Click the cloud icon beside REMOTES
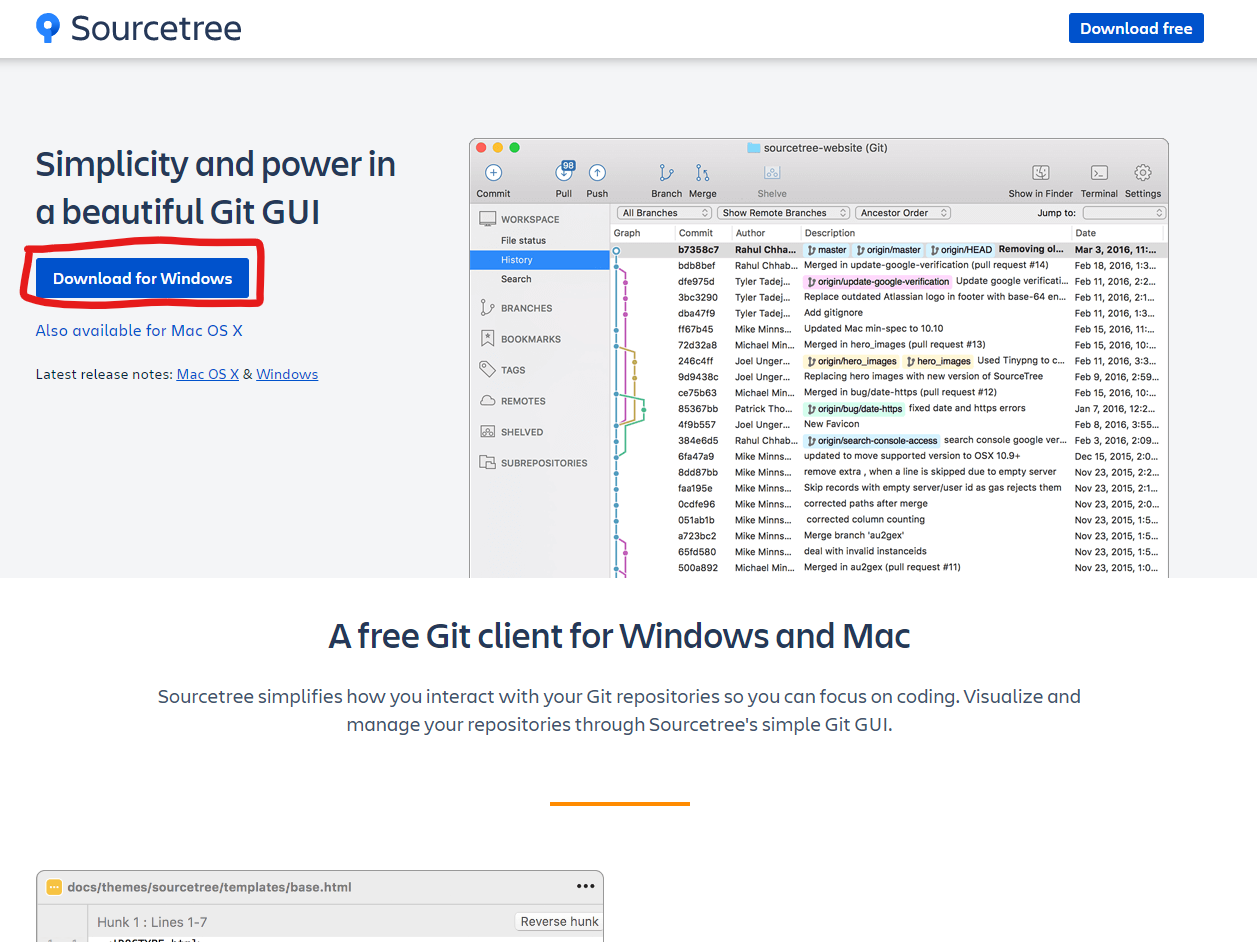 487,400
